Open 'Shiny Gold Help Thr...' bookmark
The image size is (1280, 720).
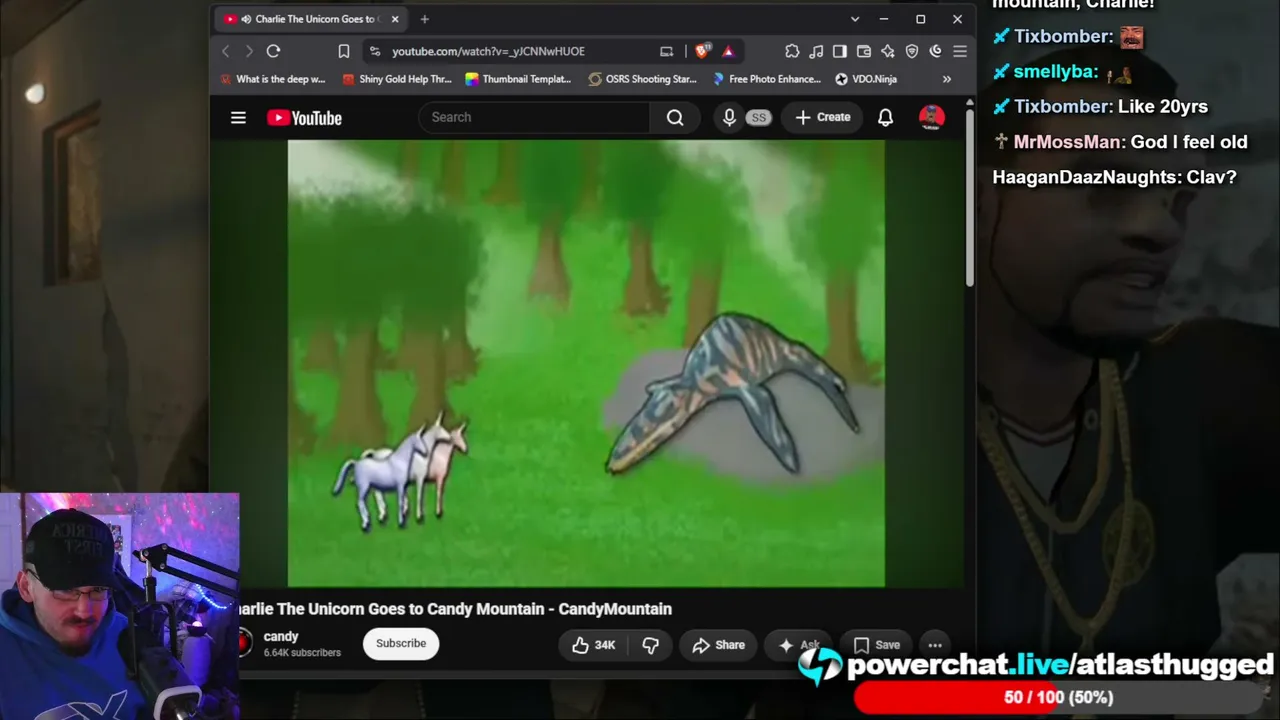click(x=397, y=79)
